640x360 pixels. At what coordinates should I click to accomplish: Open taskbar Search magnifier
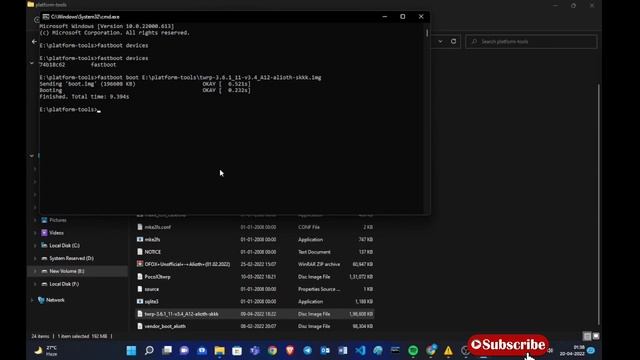tap(149, 350)
